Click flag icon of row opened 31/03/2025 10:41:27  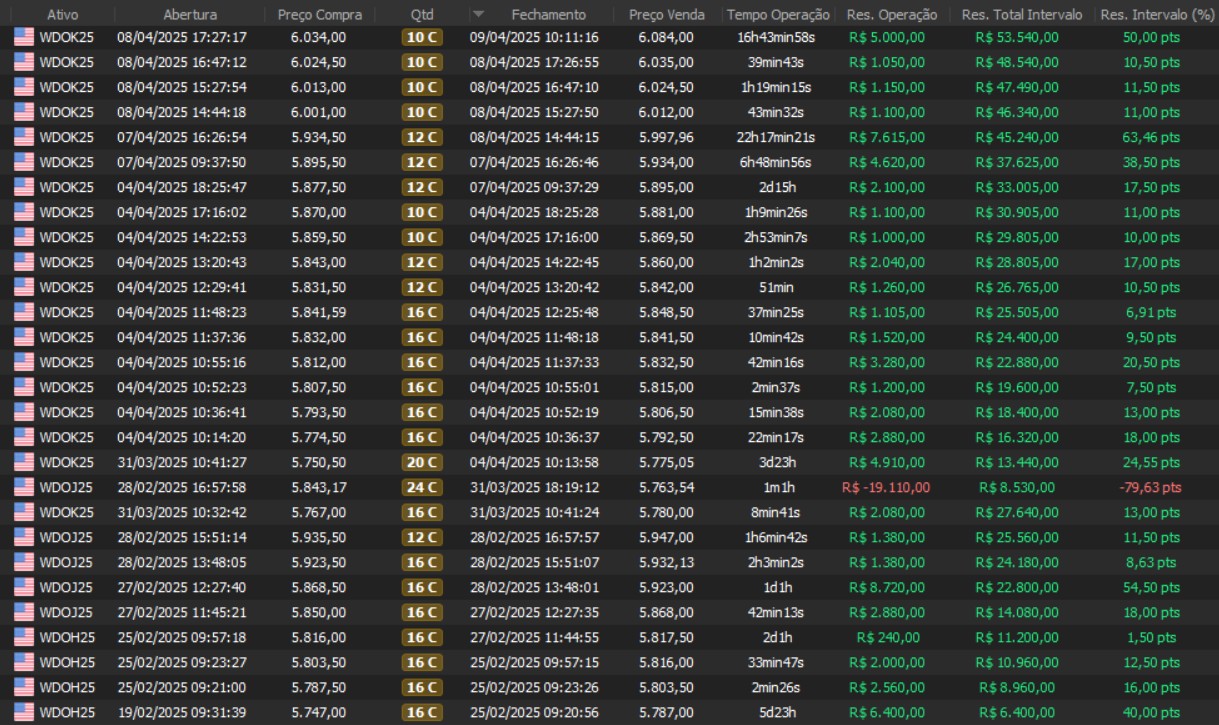click(x=24, y=462)
